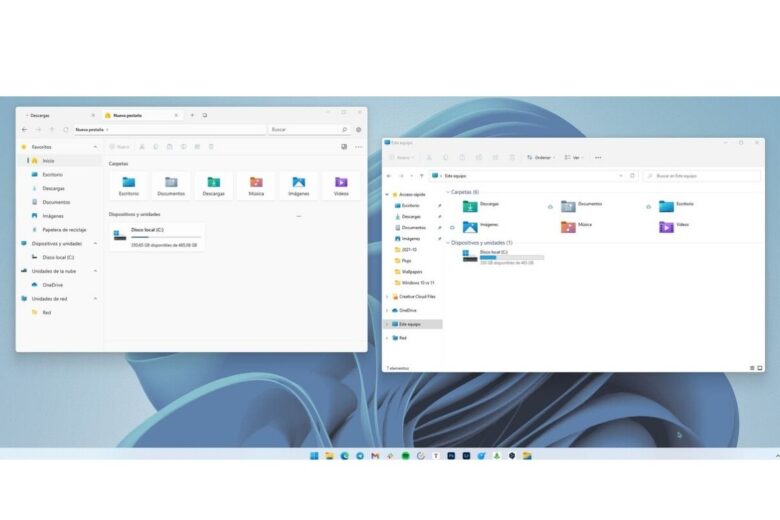Open Gmail from the taskbar

coord(375,455)
